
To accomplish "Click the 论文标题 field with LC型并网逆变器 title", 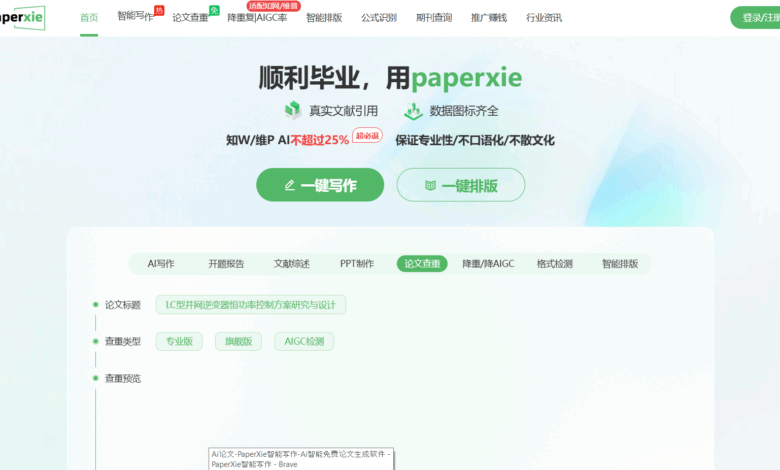I will tap(250, 305).
